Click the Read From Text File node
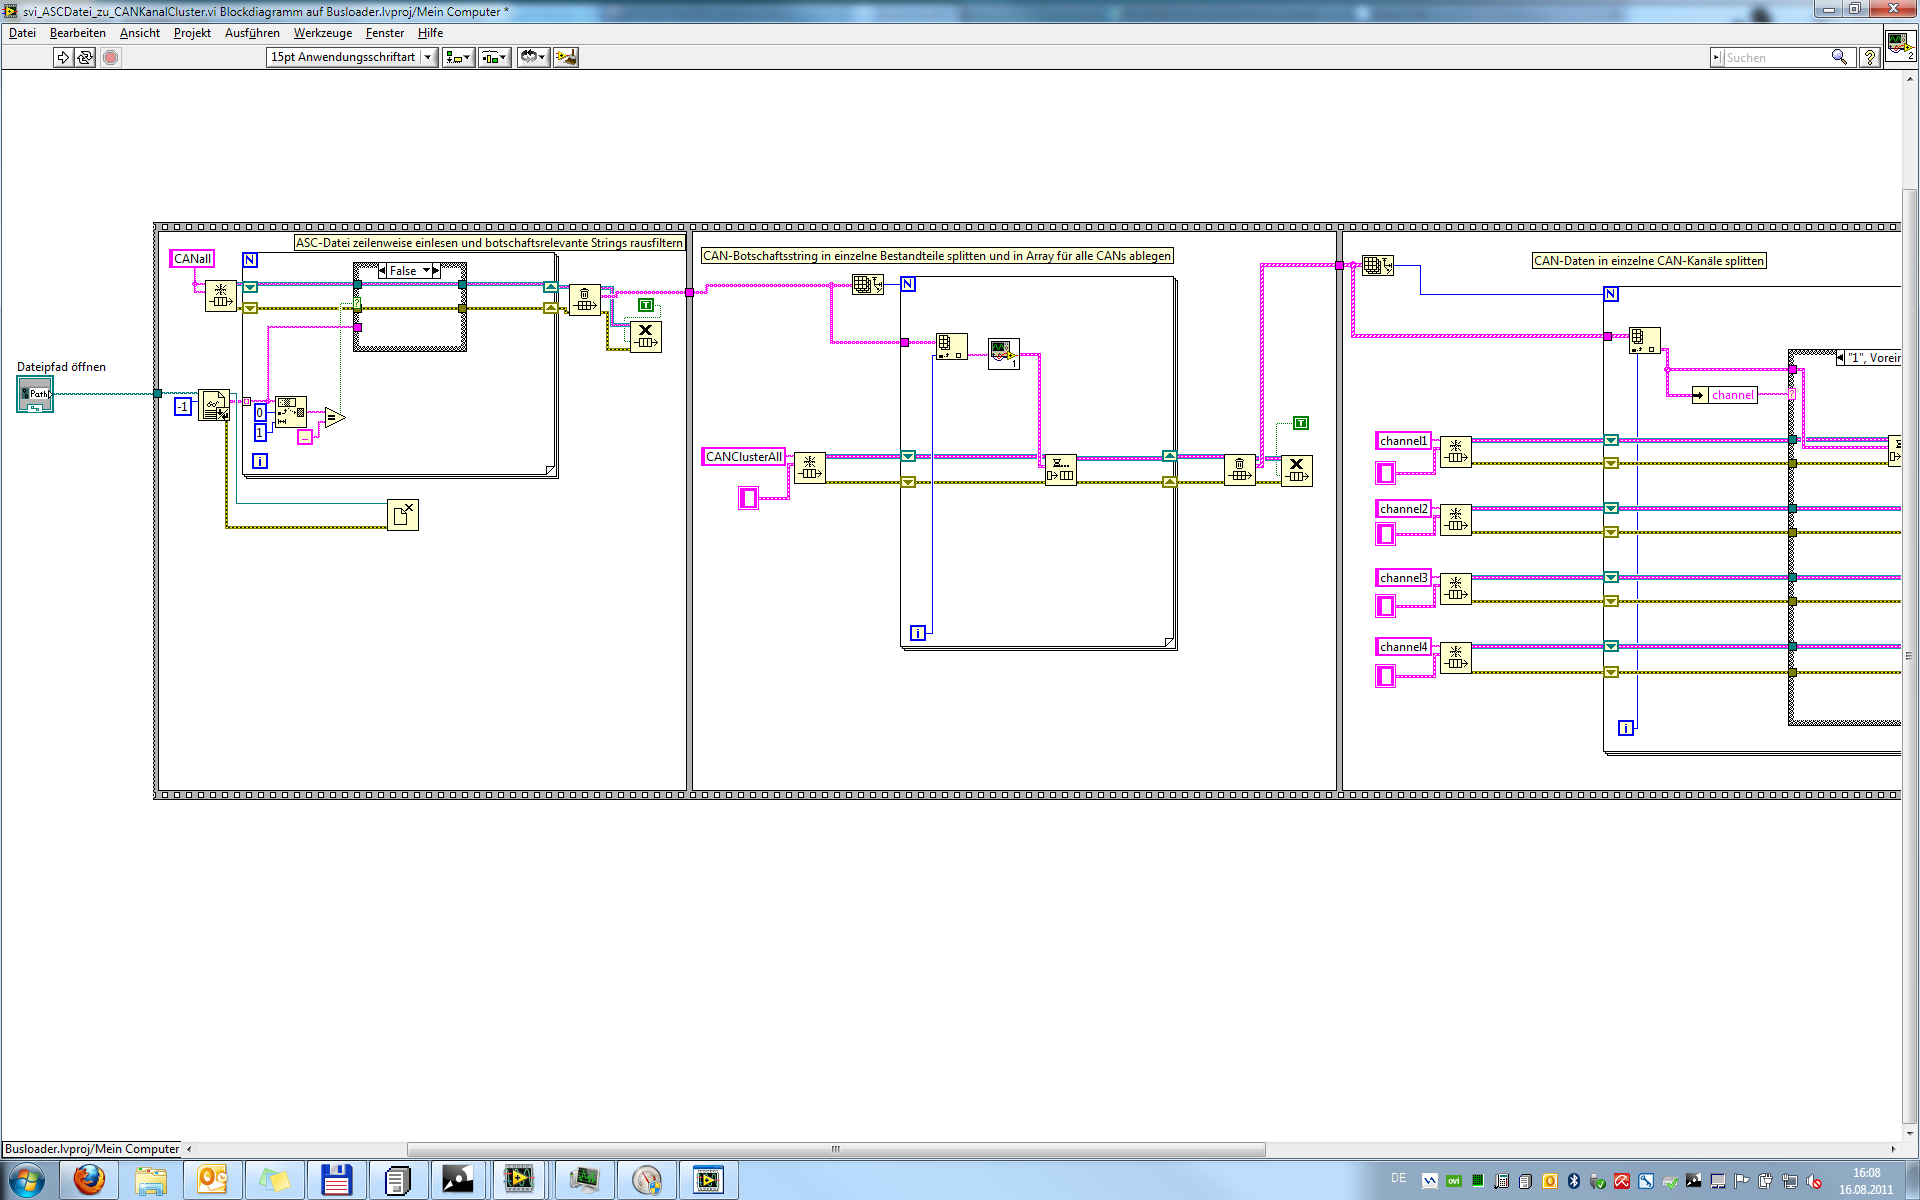This screenshot has height=1200, width=1920. [214, 405]
